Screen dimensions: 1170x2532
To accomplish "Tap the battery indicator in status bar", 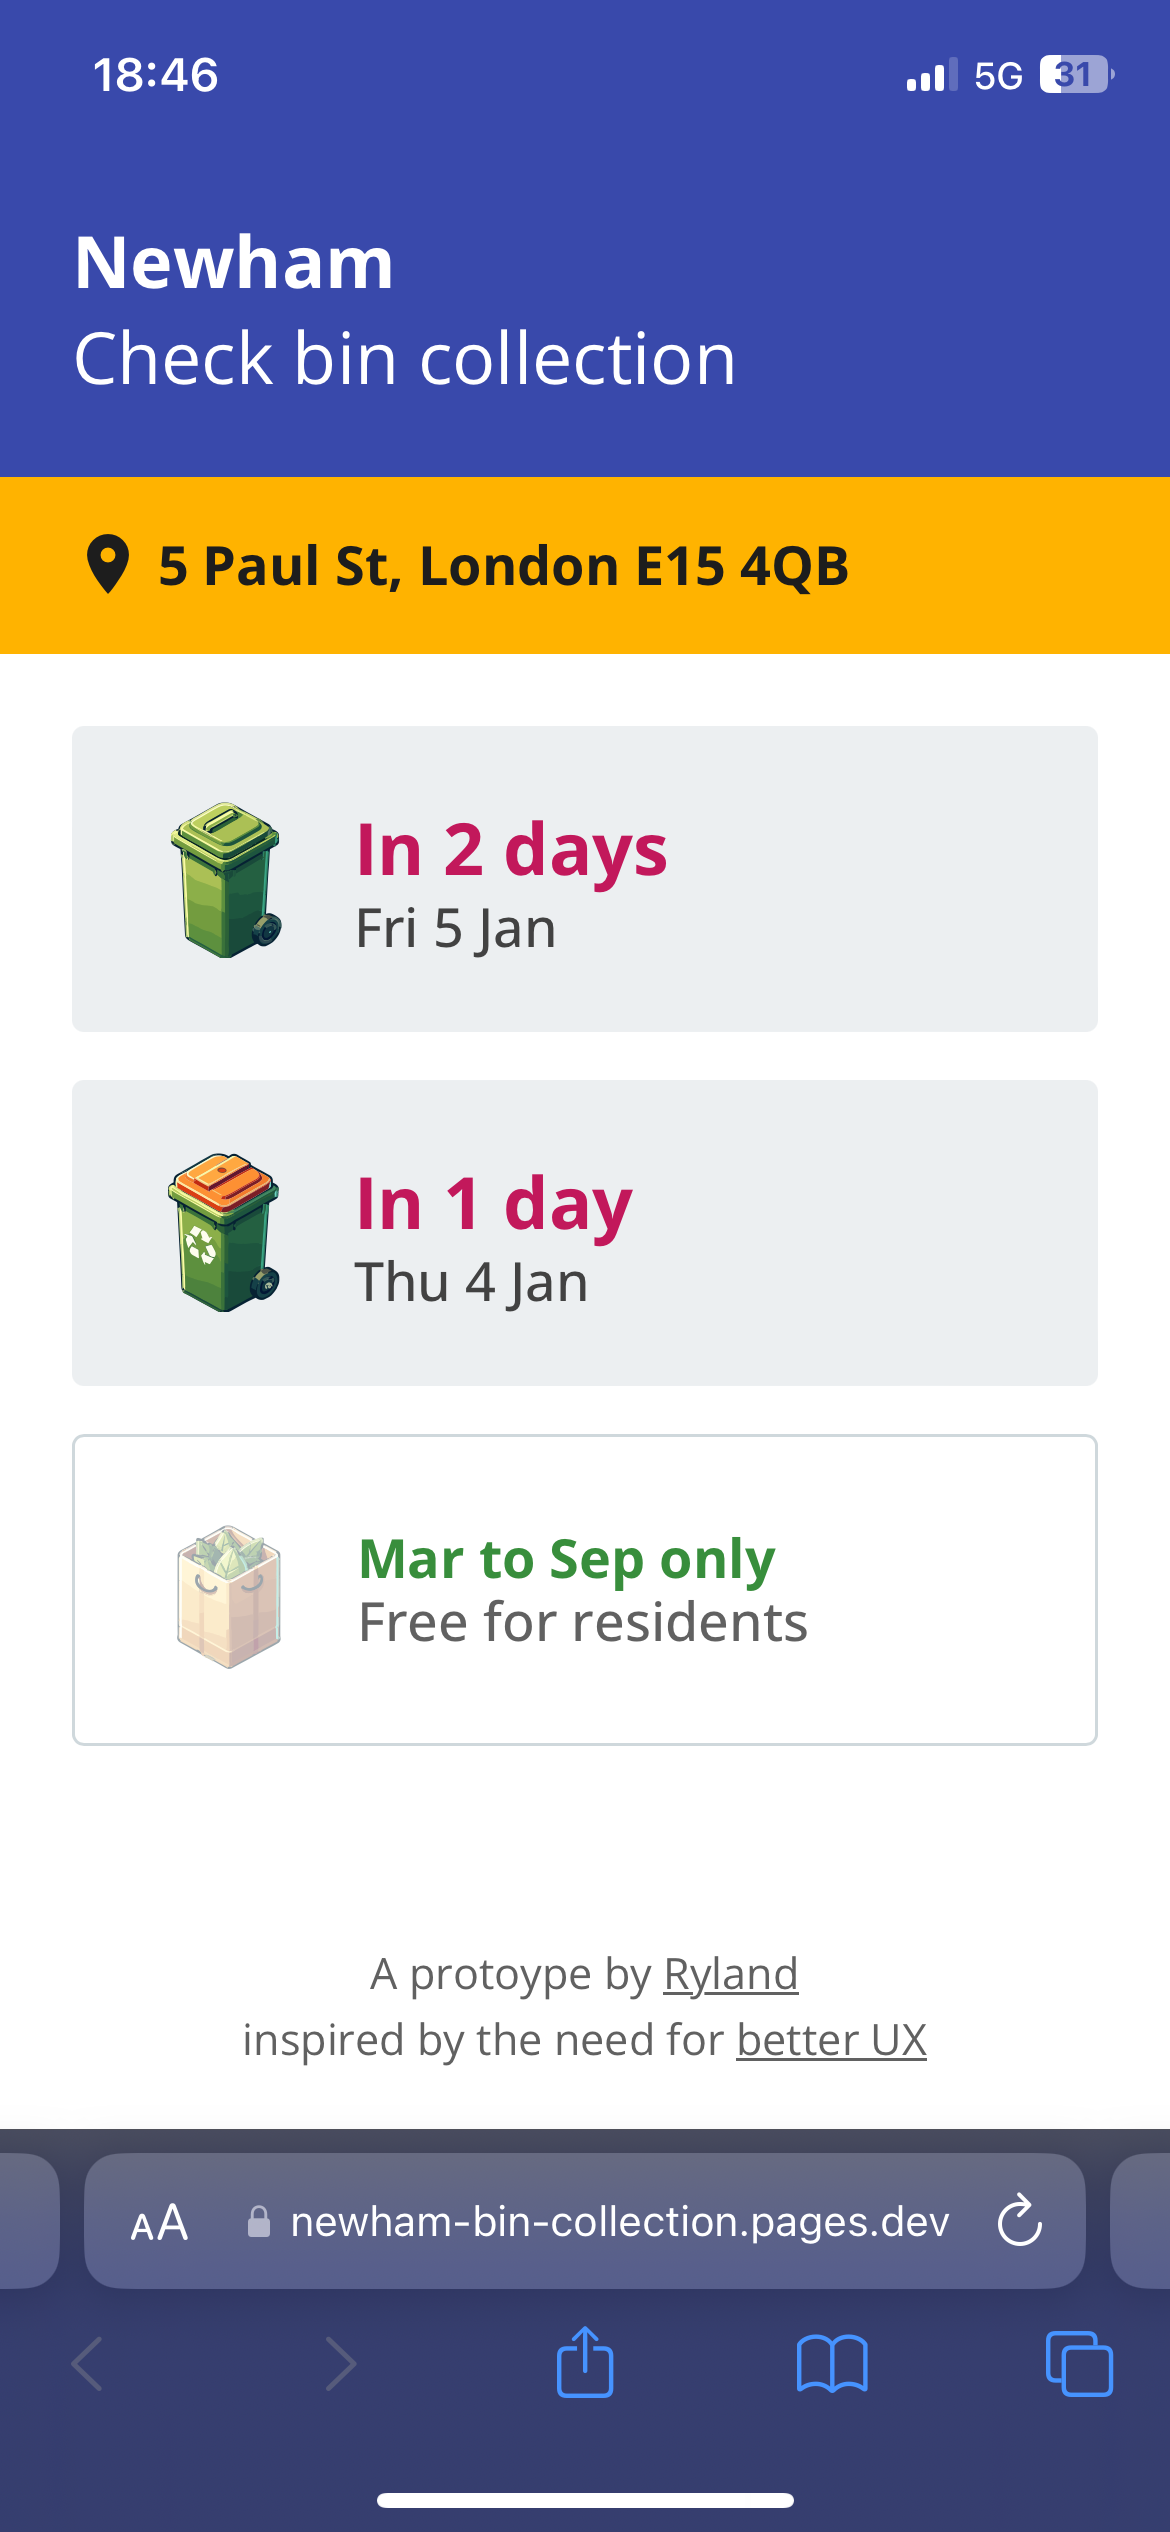I will pyautogui.click(x=1076, y=75).
